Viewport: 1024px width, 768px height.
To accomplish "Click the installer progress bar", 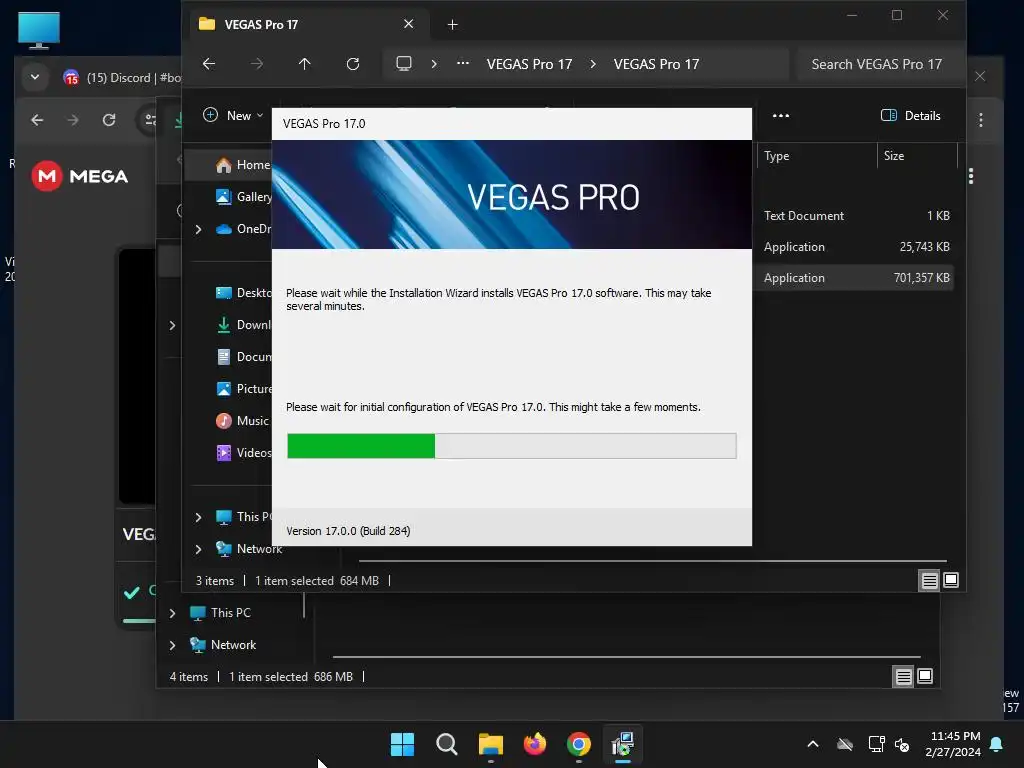I will (x=512, y=446).
